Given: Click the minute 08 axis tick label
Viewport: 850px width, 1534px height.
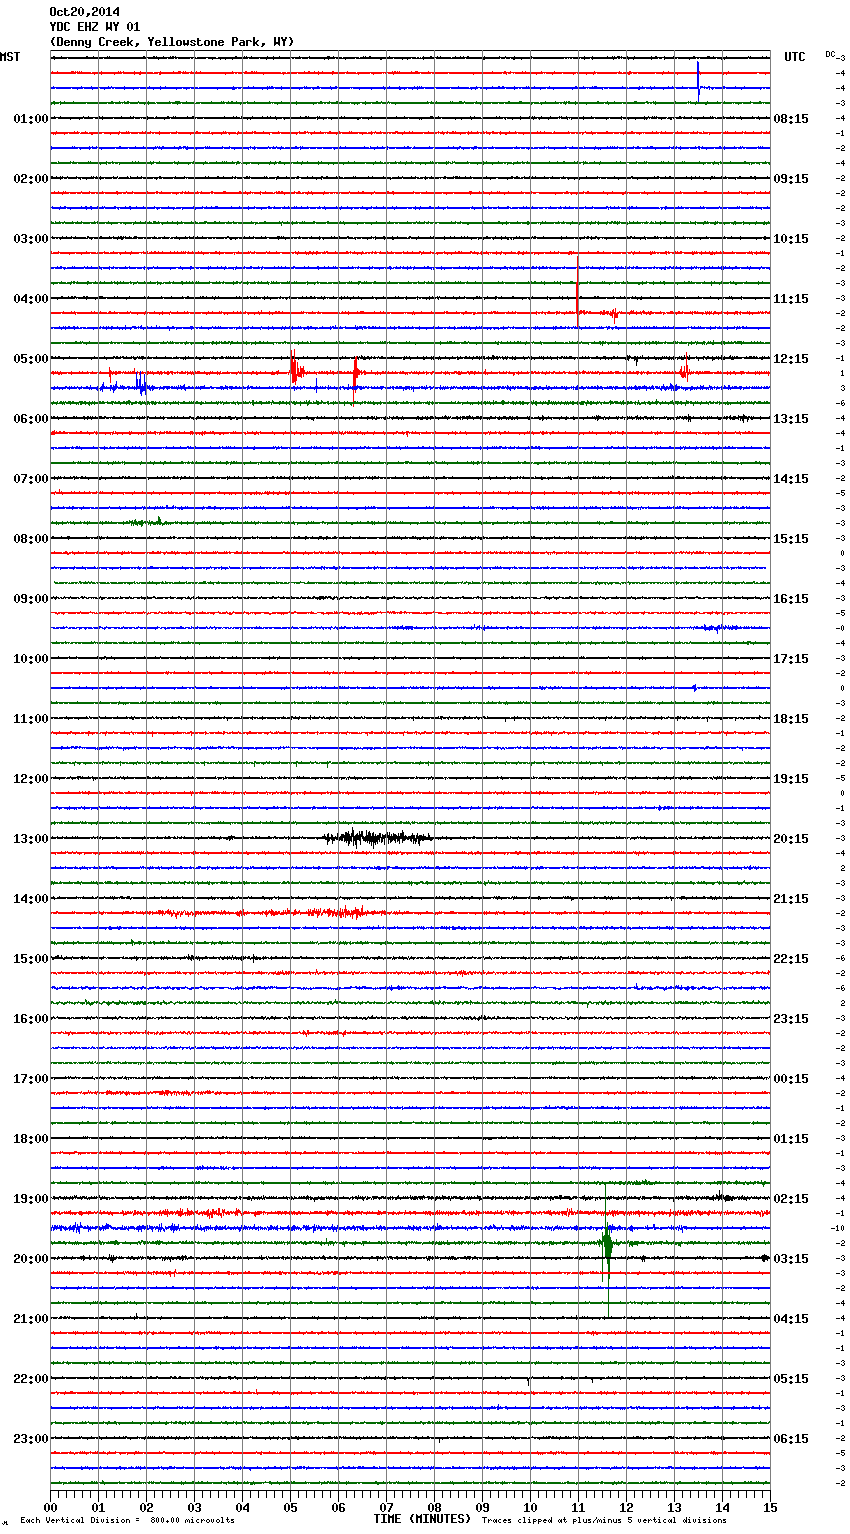Looking at the screenshot, I should click(434, 1507).
